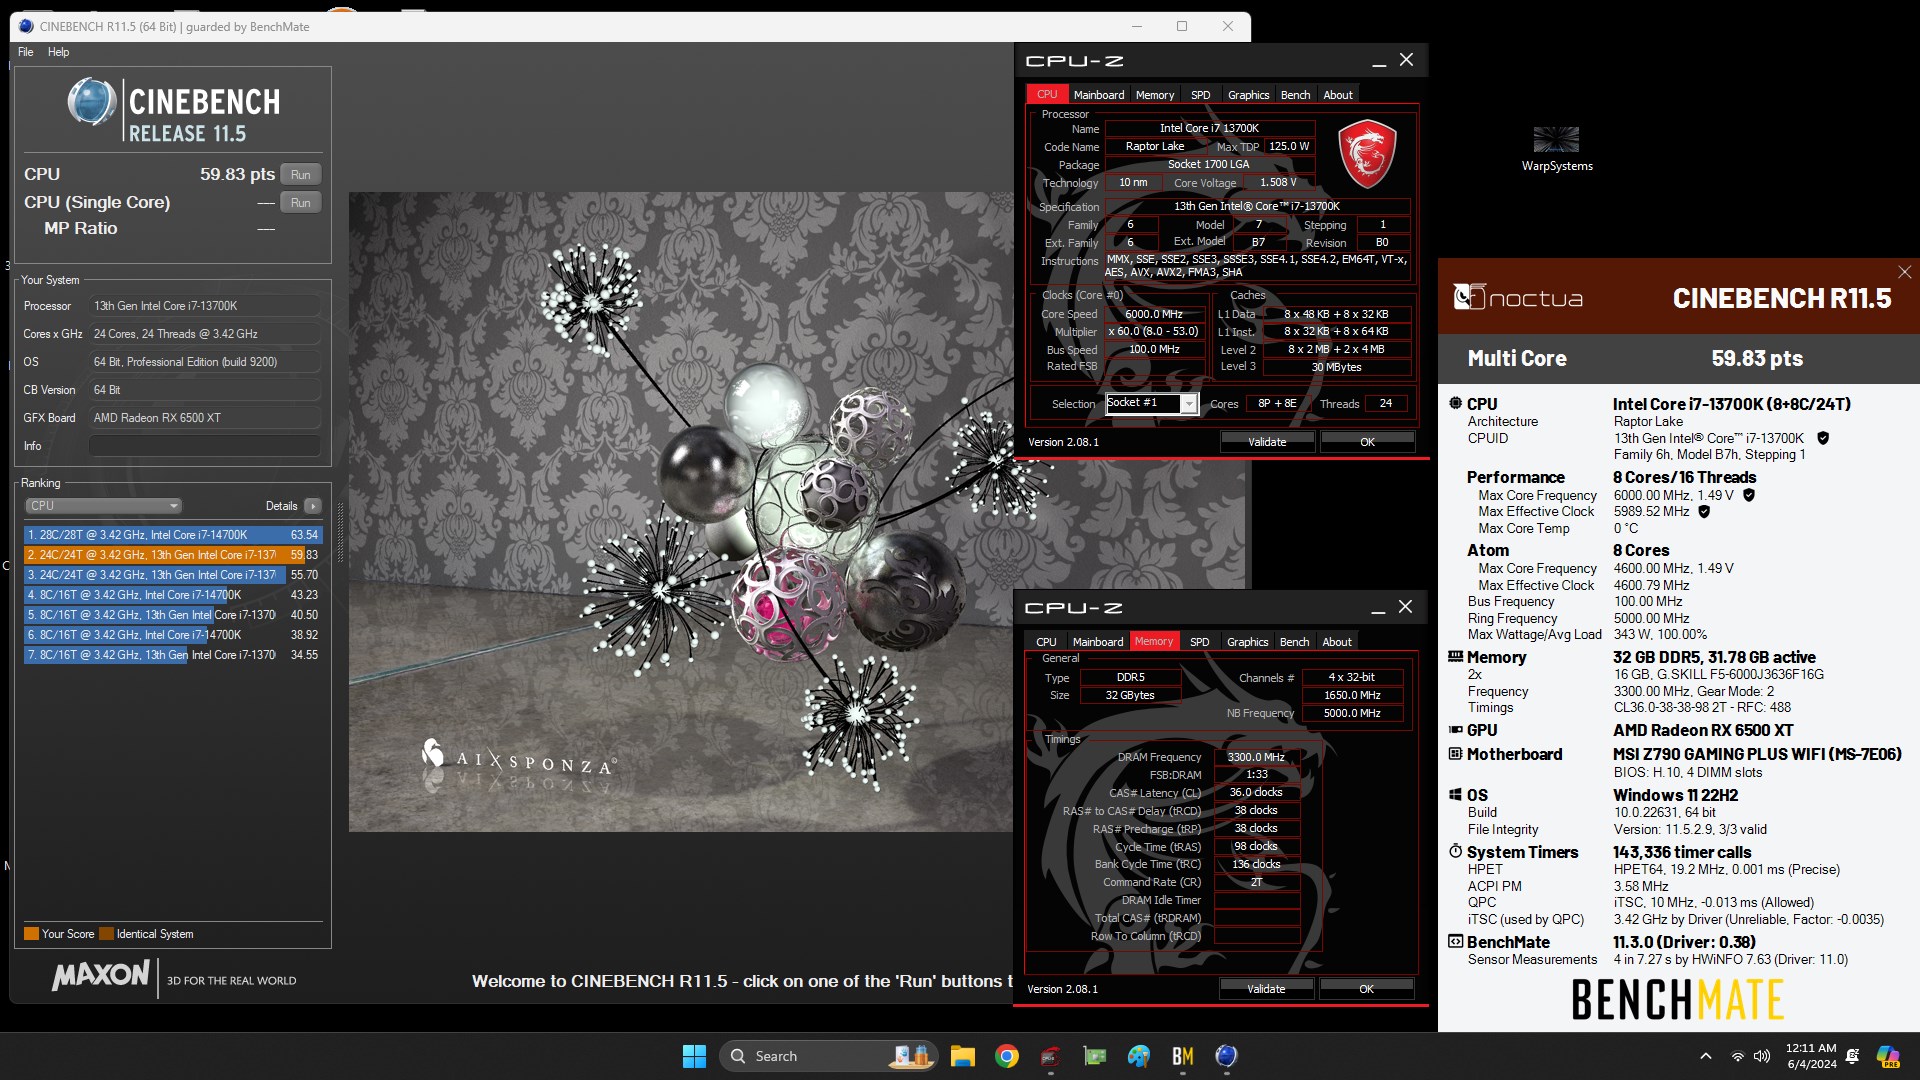Click verified shield beside 5989.52 MHz clock
1920x1080 pixels.
click(x=1704, y=512)
